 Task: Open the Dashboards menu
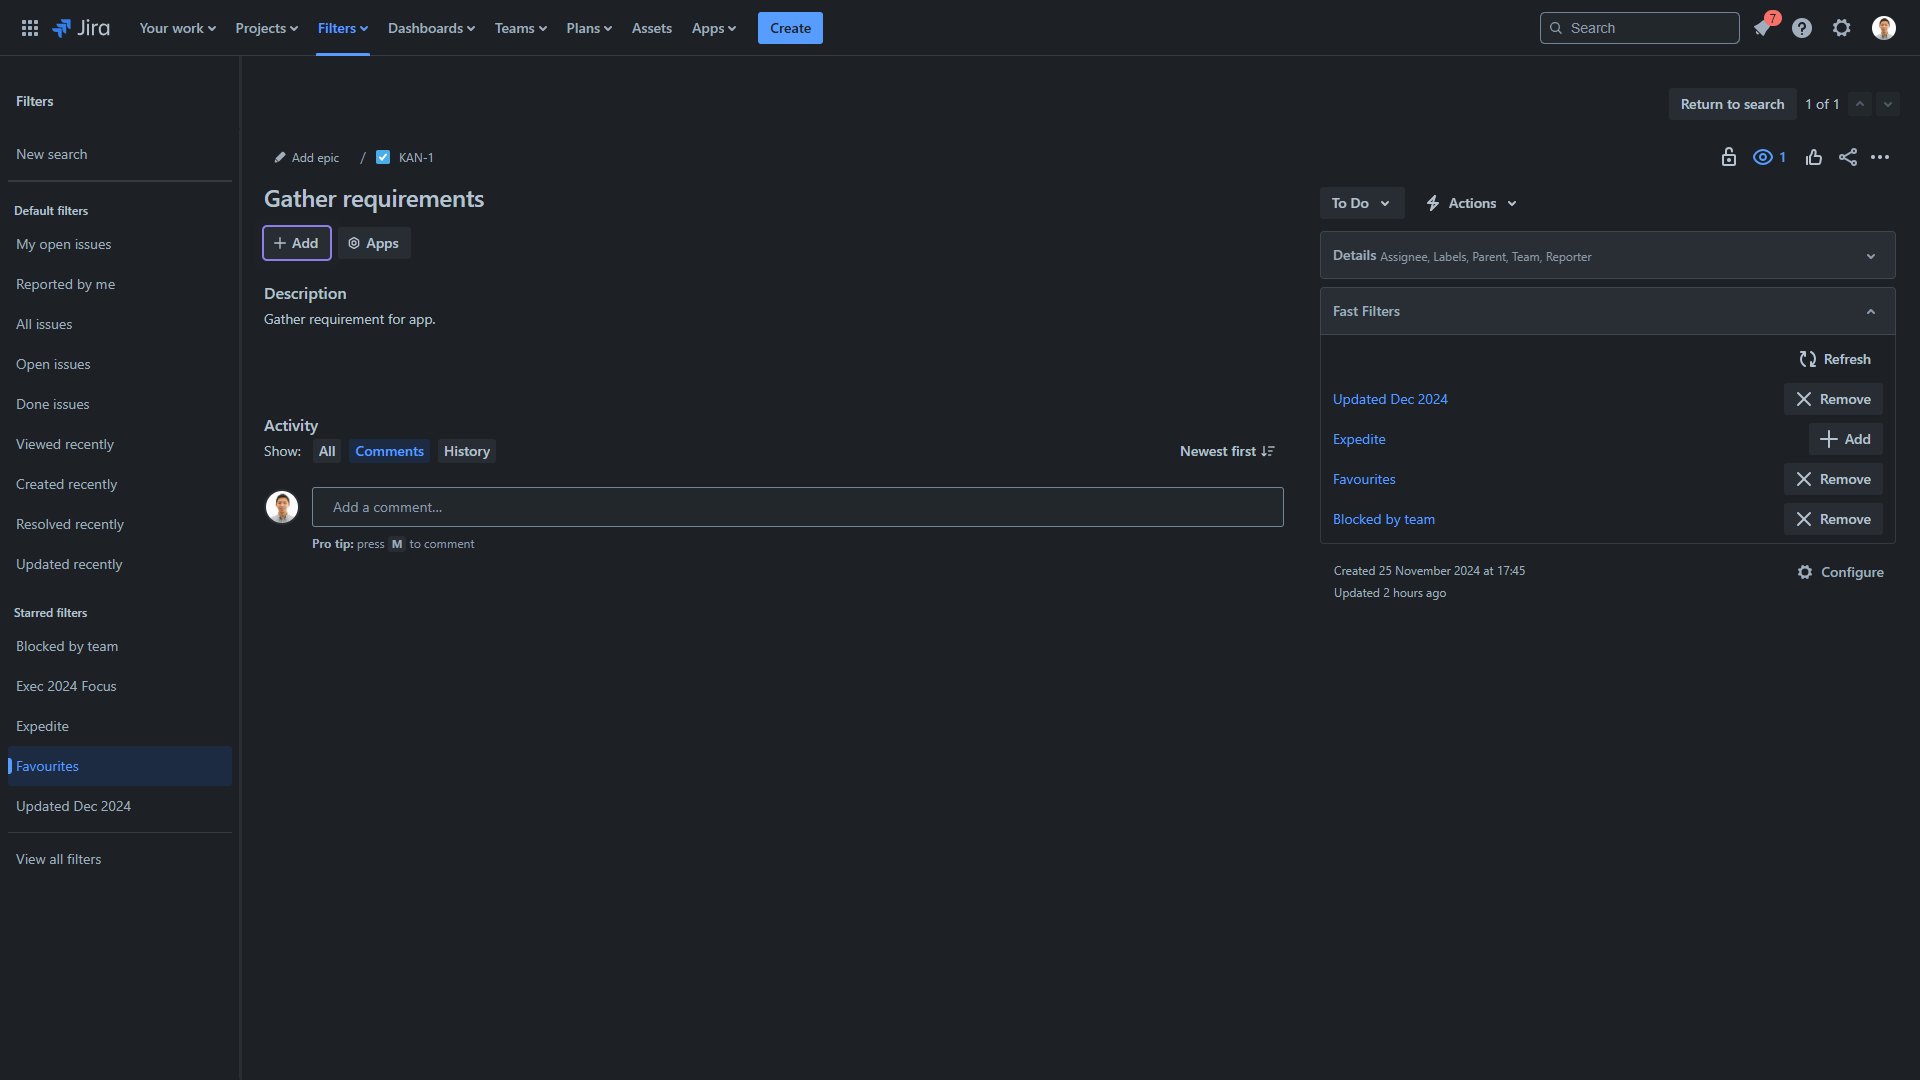[x=431, y=28]
